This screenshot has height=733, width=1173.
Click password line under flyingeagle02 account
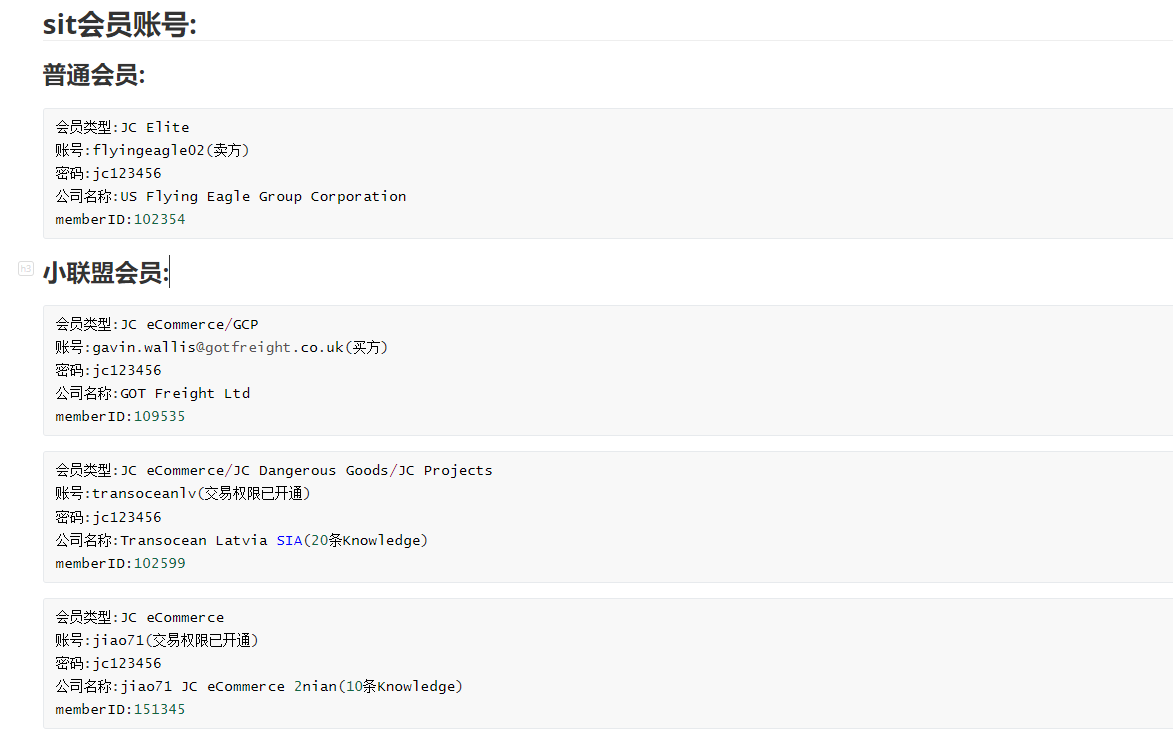pos(108,174)
